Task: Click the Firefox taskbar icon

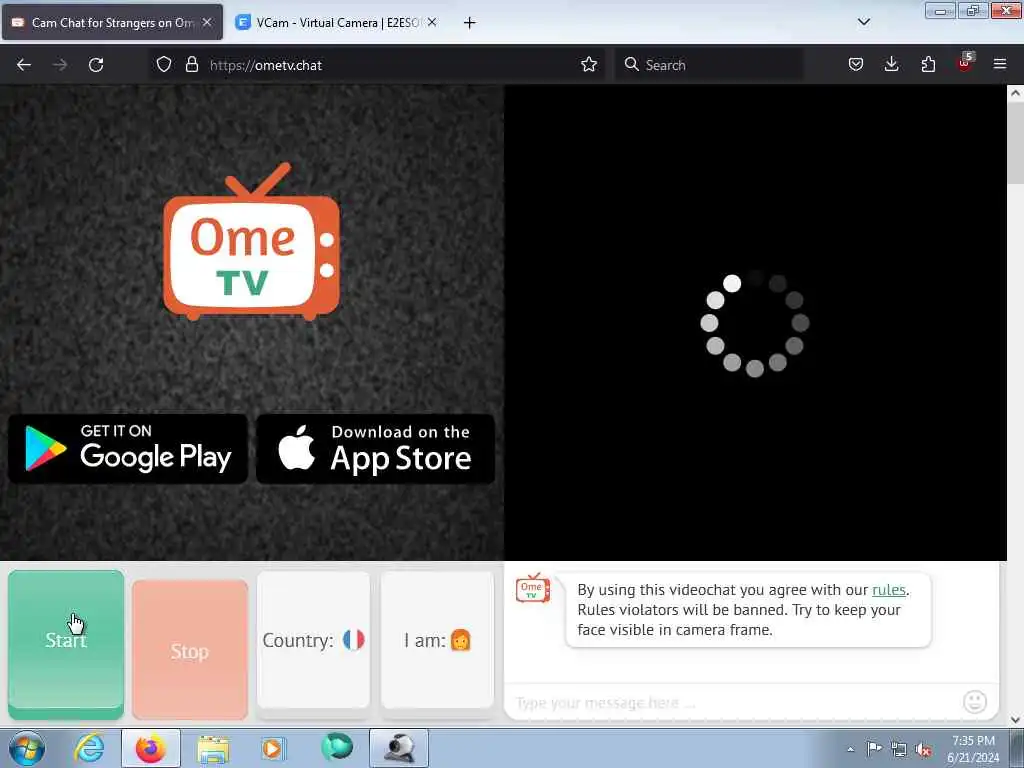Action: tap(151, 748)
